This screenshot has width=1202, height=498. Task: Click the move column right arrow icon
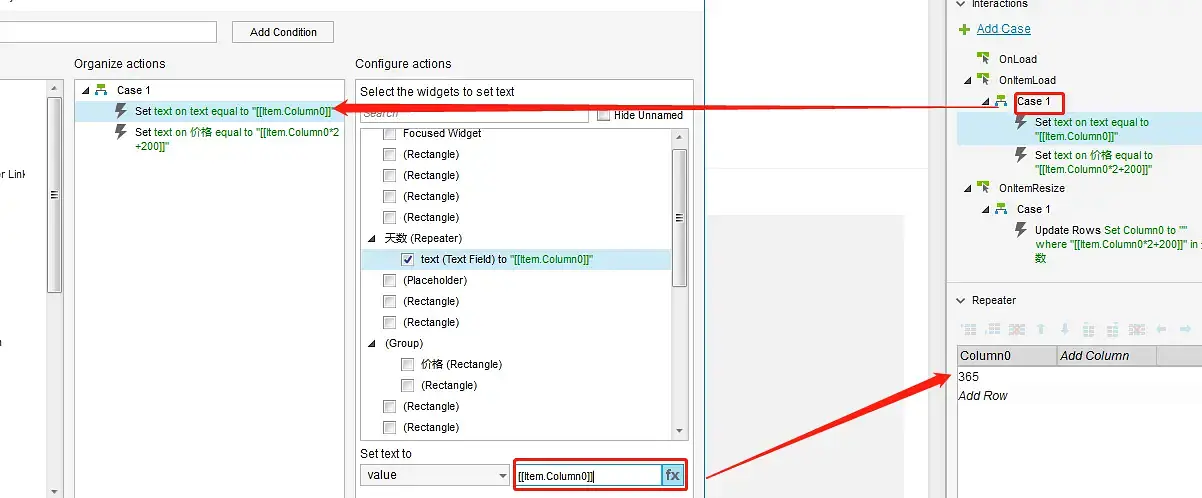pos(1185,329)
